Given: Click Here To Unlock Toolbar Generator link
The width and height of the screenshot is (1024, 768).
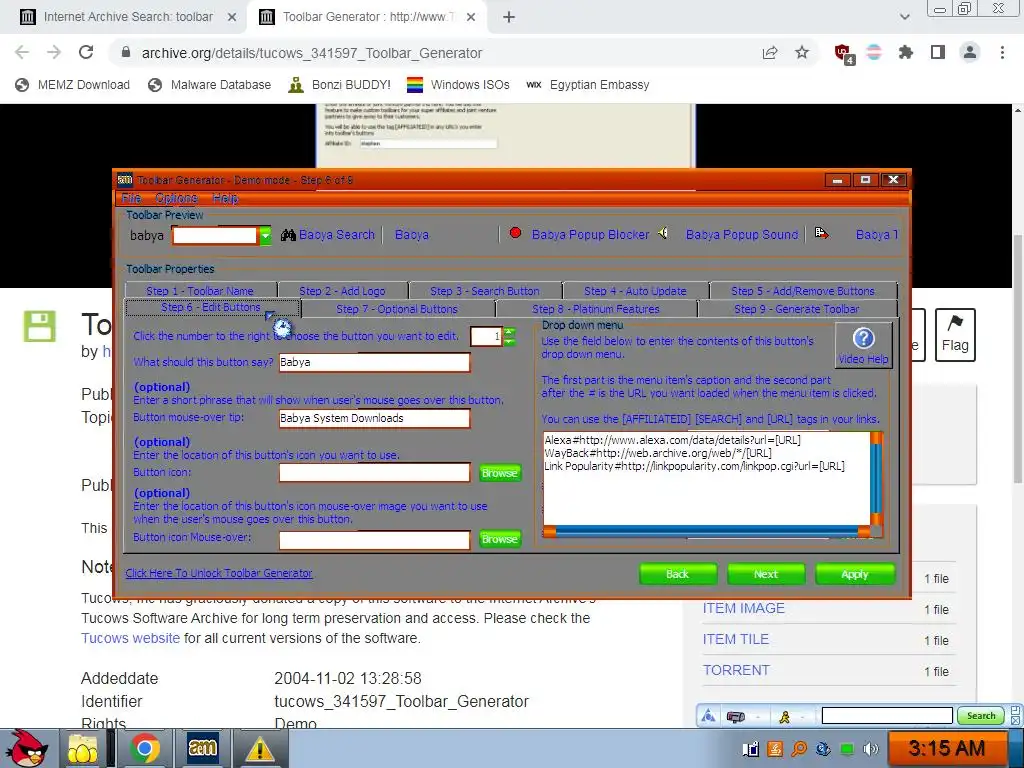Looking at the screenshot, I should [x=219, y=573].
